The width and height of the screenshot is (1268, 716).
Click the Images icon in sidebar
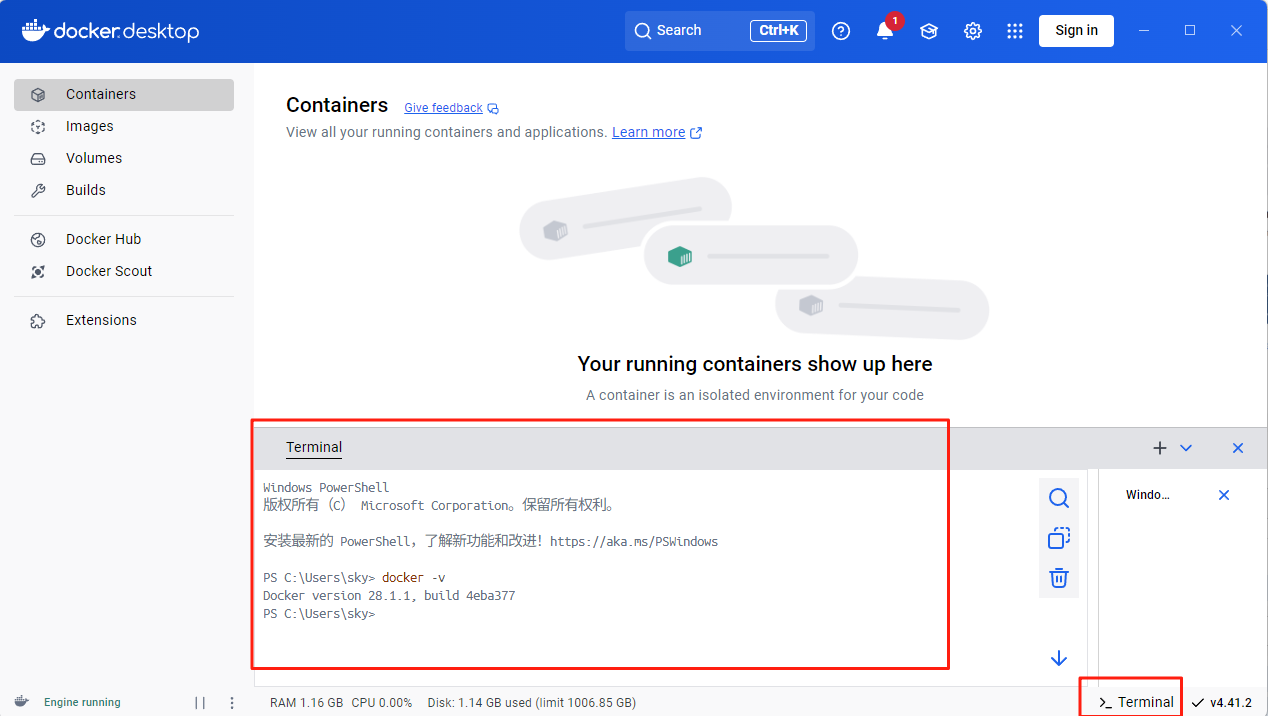pos(38,127)
